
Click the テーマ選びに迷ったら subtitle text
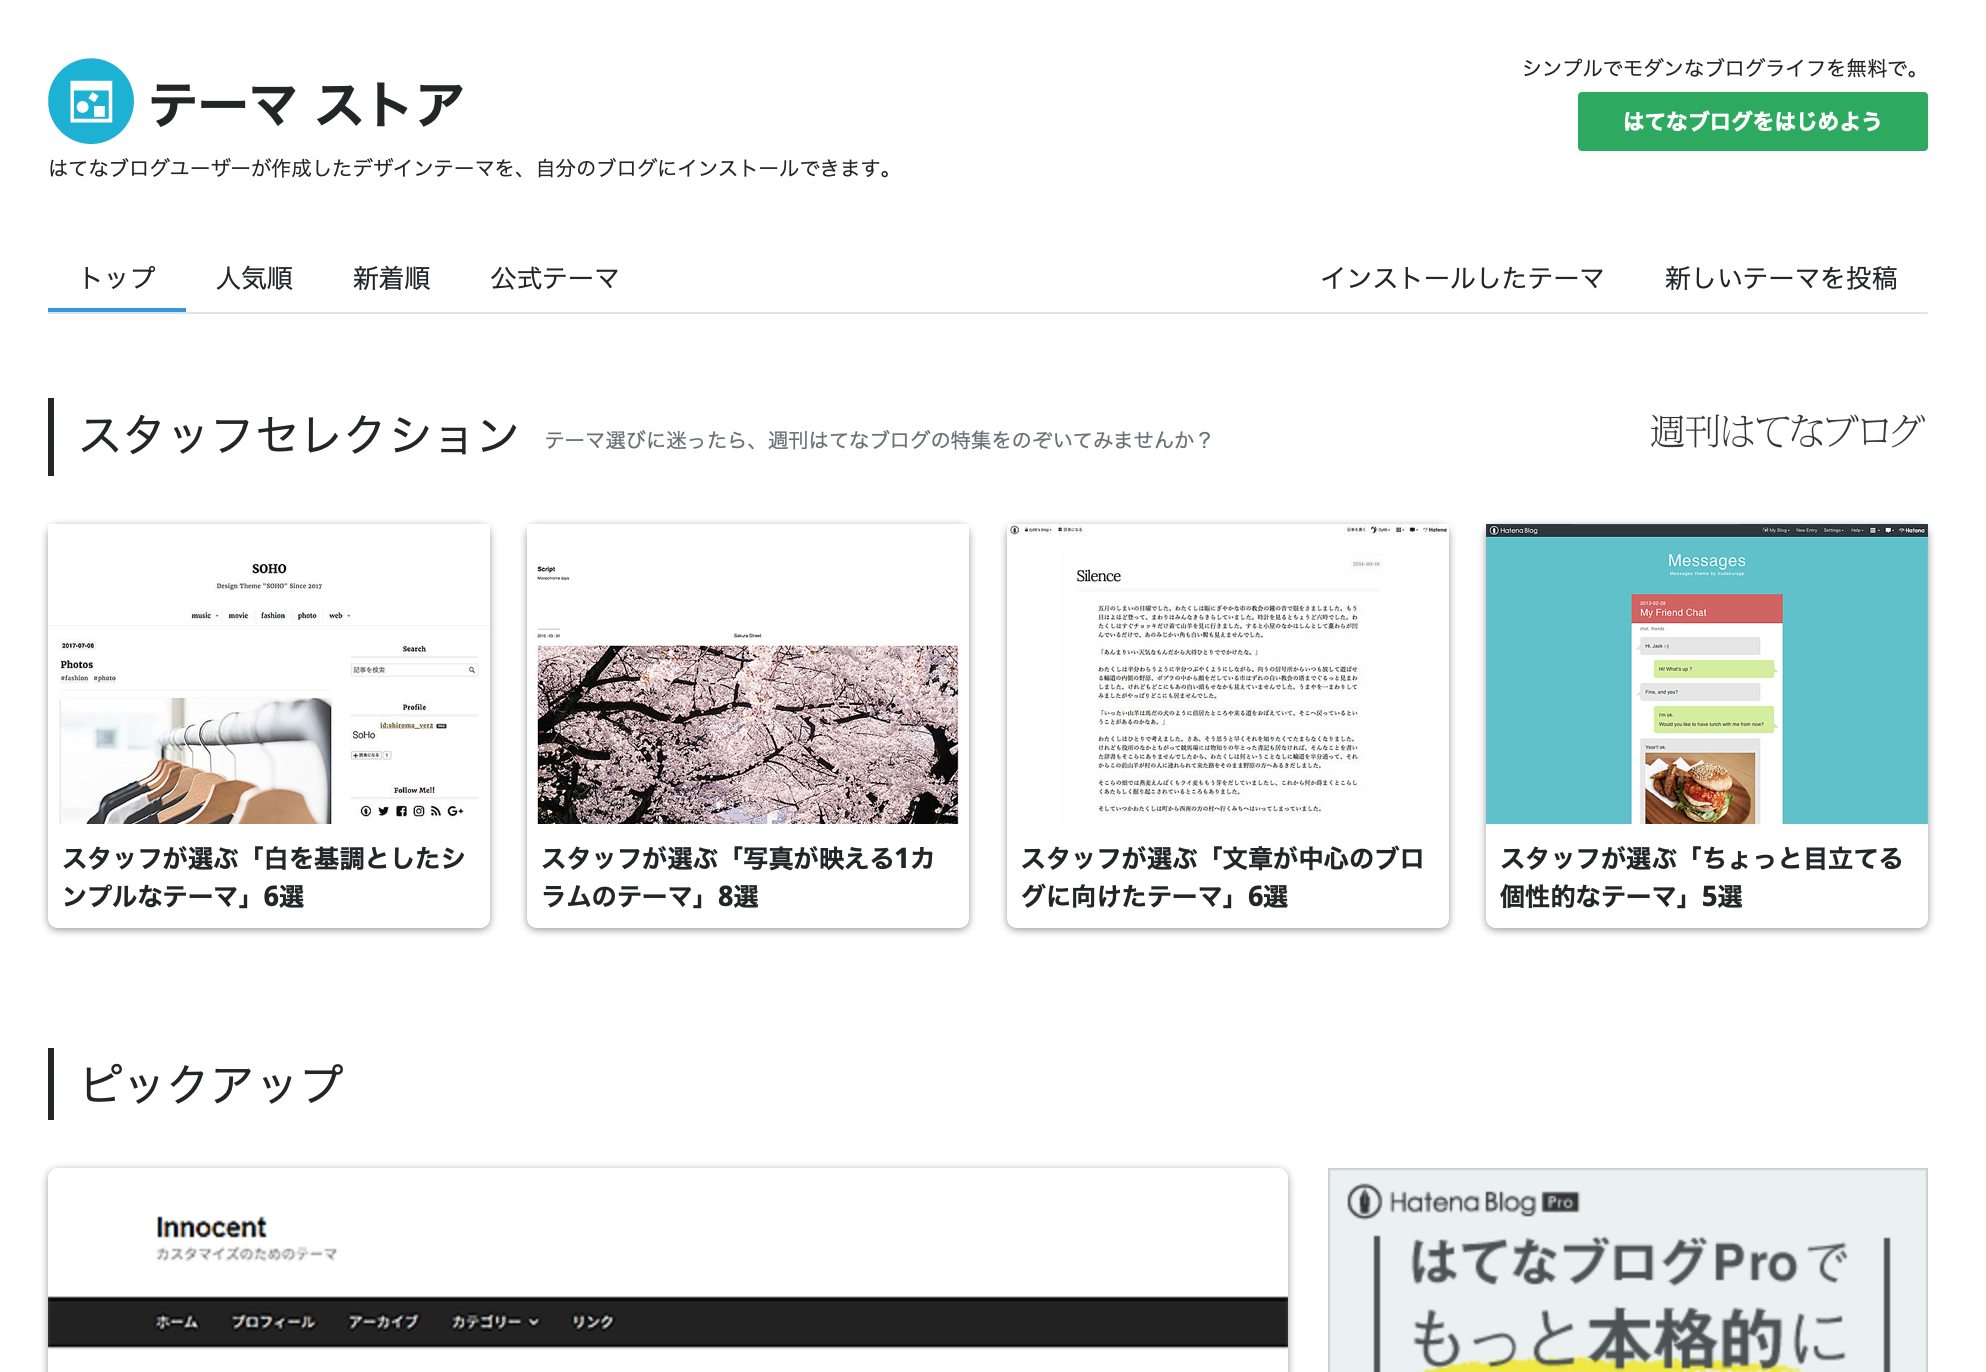pos(878,440)
